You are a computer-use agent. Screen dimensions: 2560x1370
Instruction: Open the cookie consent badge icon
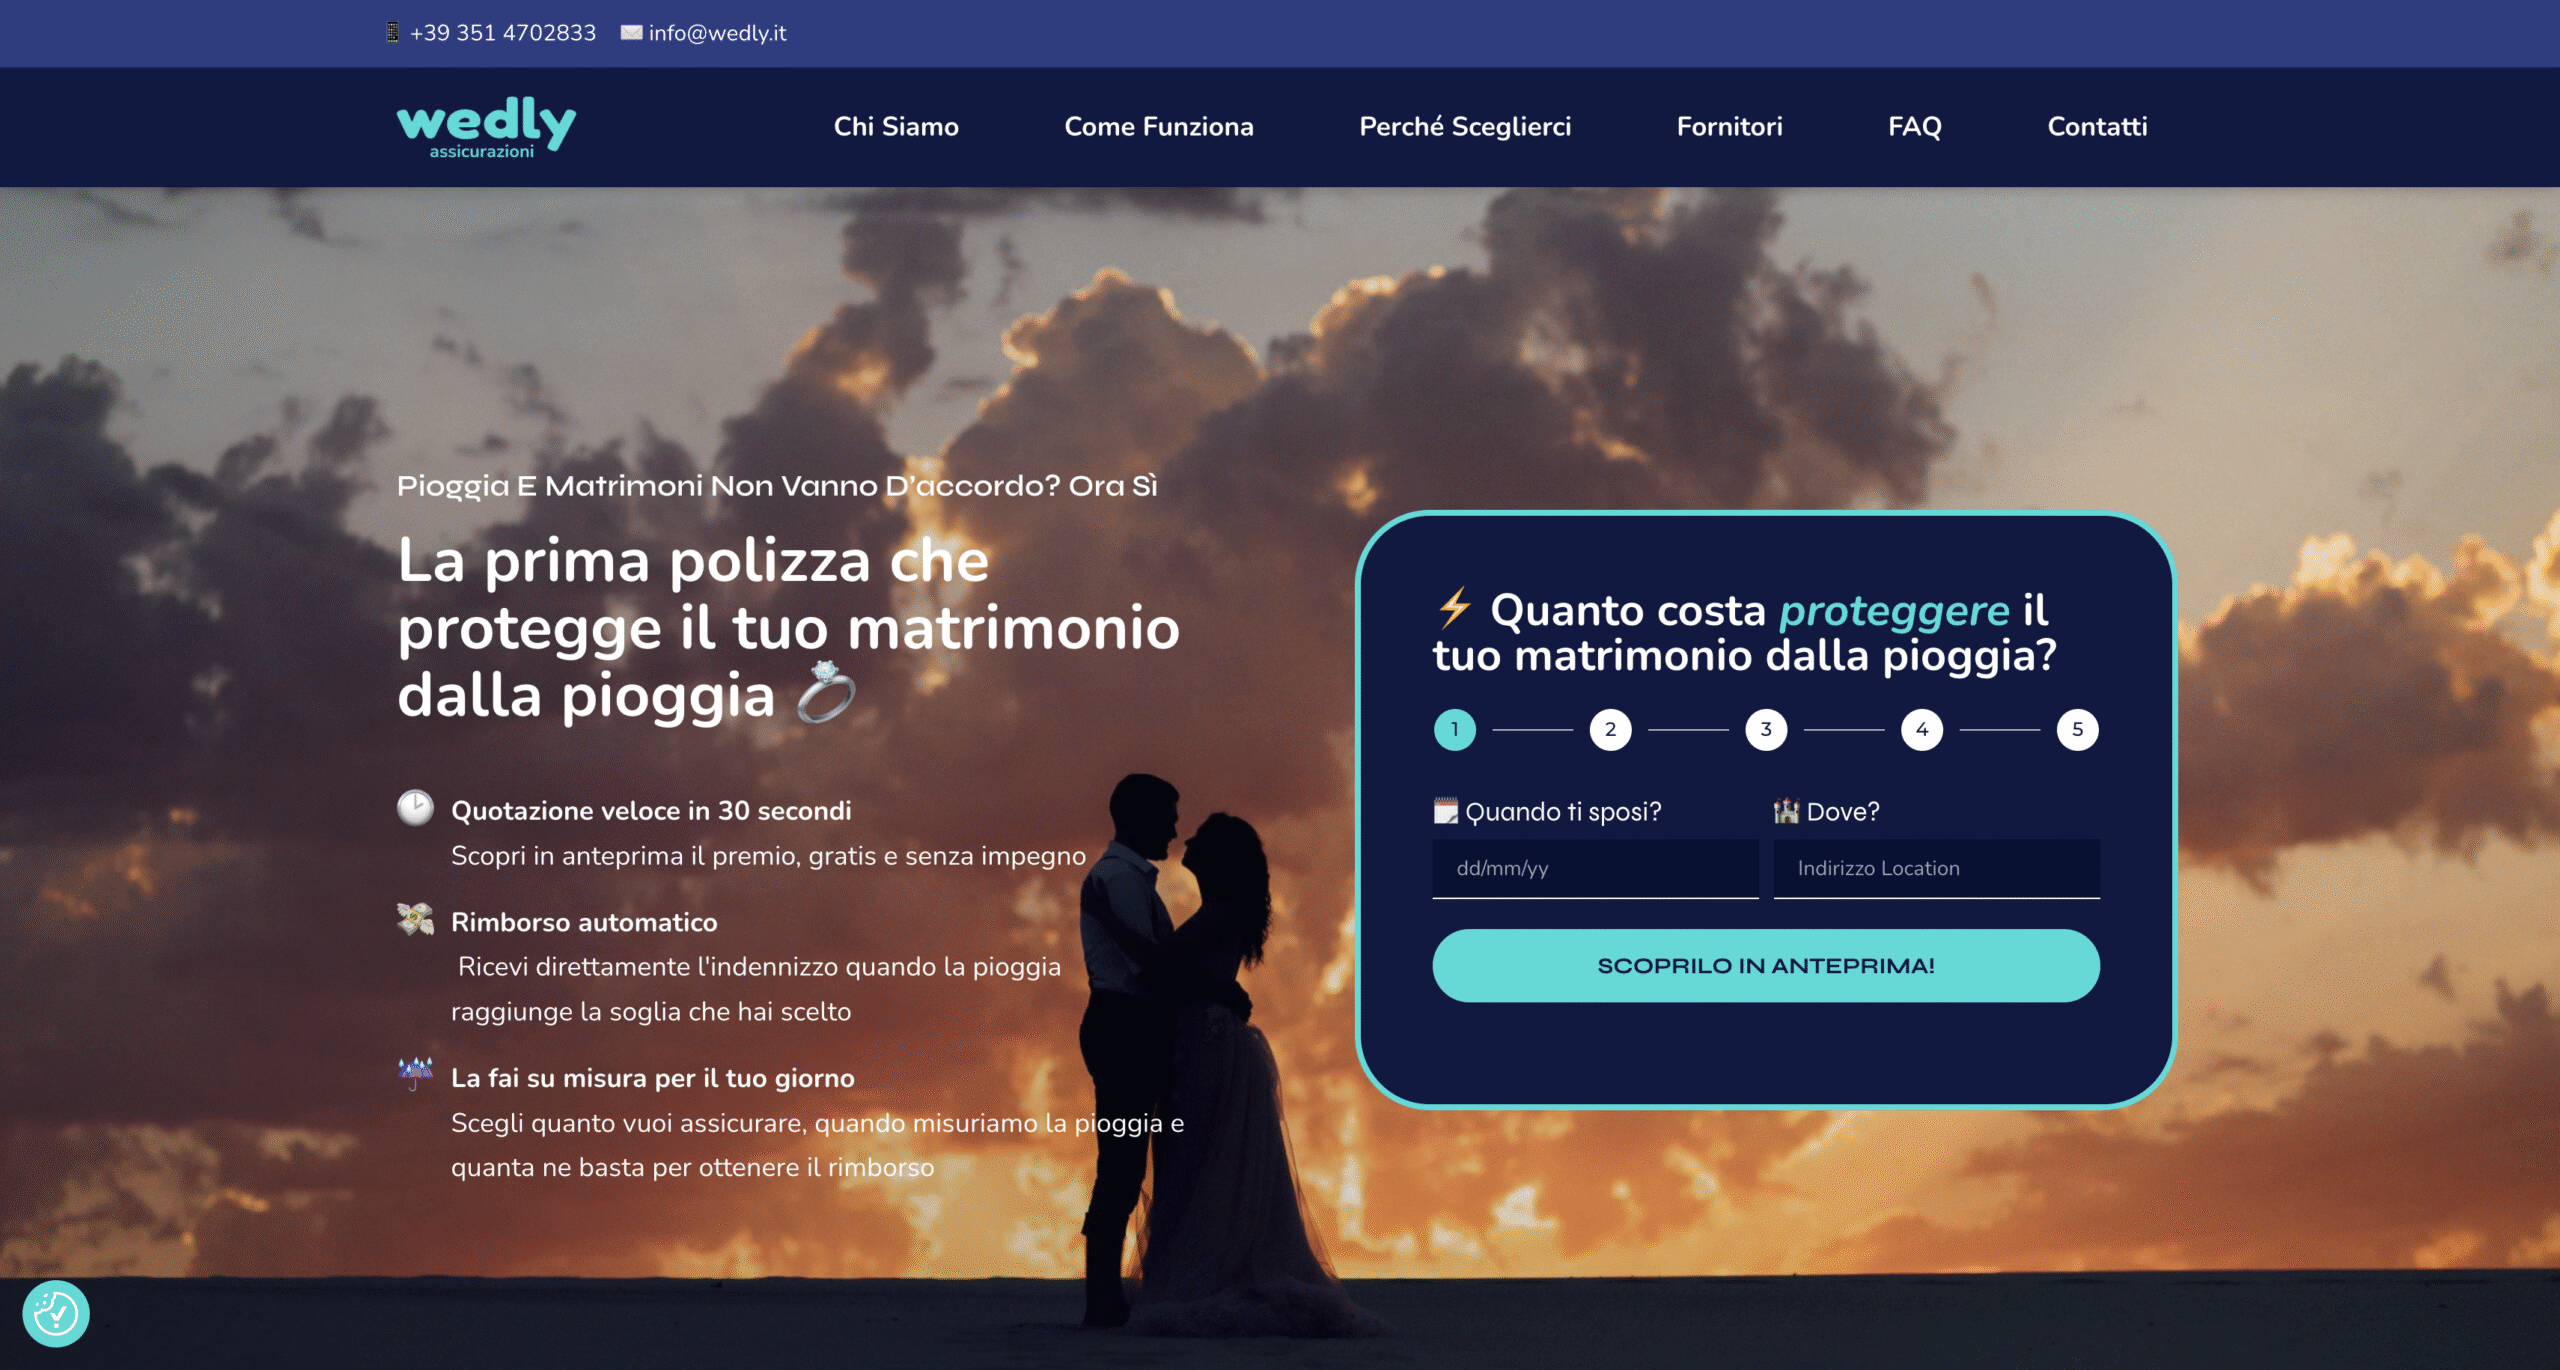point(56,1313)
